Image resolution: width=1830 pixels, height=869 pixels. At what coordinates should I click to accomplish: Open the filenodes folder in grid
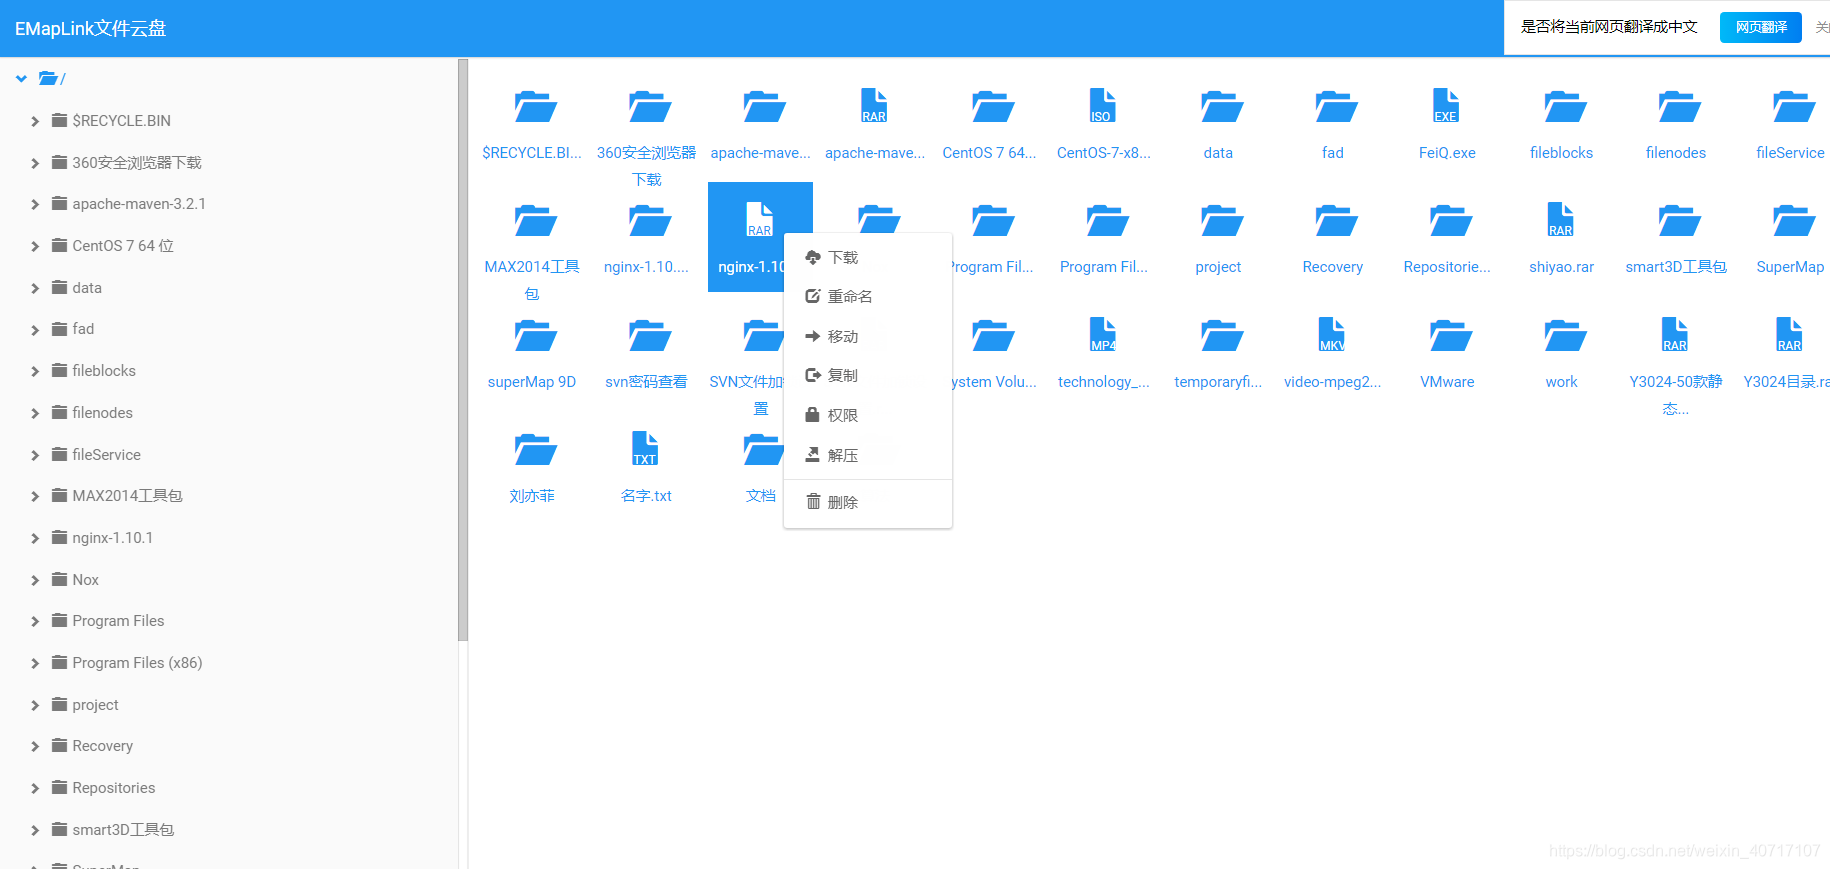pyautogui.click(x=1679, y=106)
